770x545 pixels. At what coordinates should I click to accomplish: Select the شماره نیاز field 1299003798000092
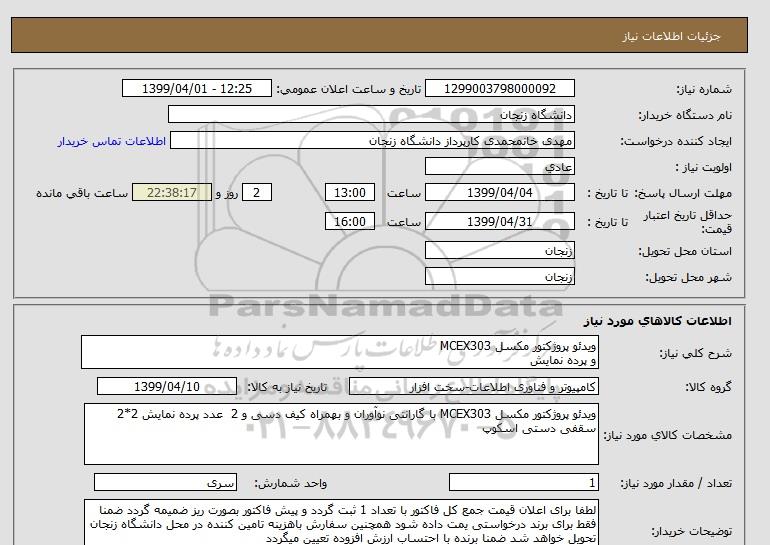[x=499, y=88]
